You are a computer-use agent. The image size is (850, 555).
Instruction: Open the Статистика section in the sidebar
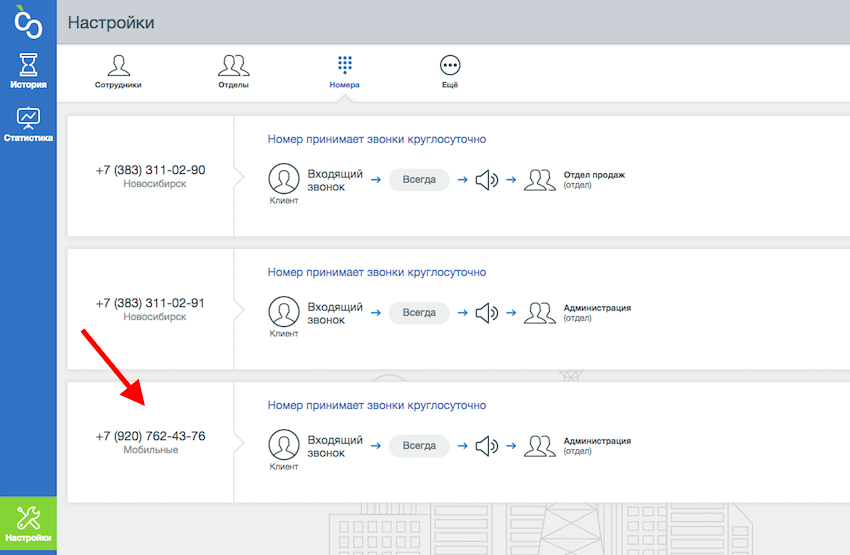[28, 125]
